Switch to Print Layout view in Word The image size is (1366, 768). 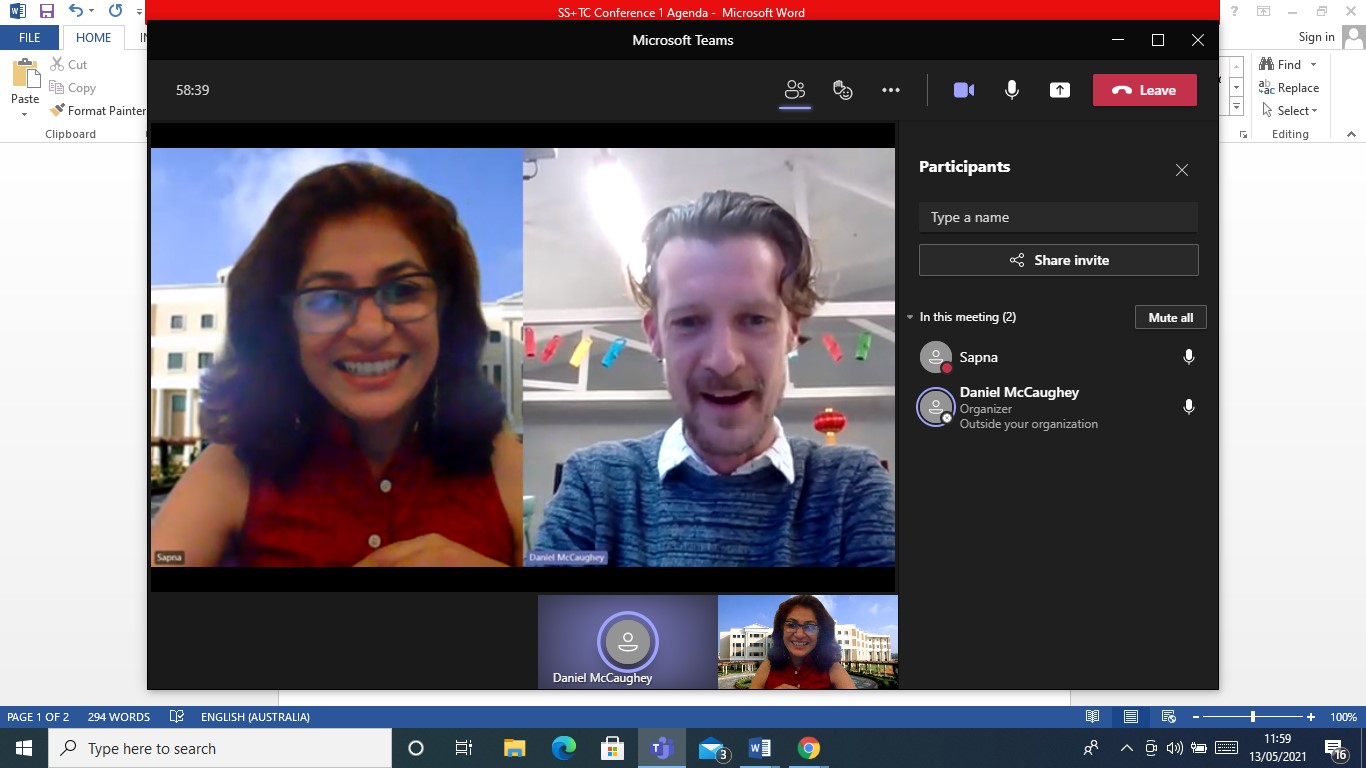pyautogui.click(x=1131, y=717)
